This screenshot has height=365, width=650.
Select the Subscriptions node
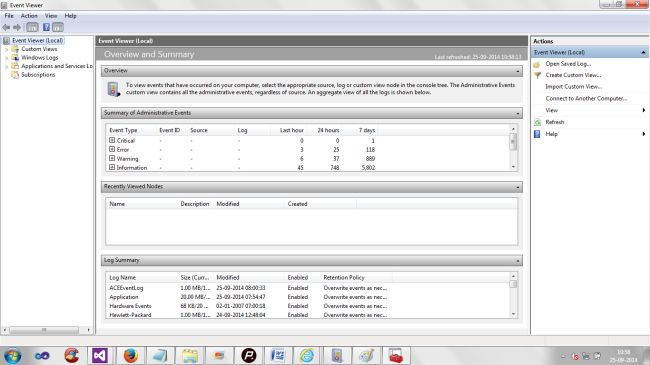38,75
